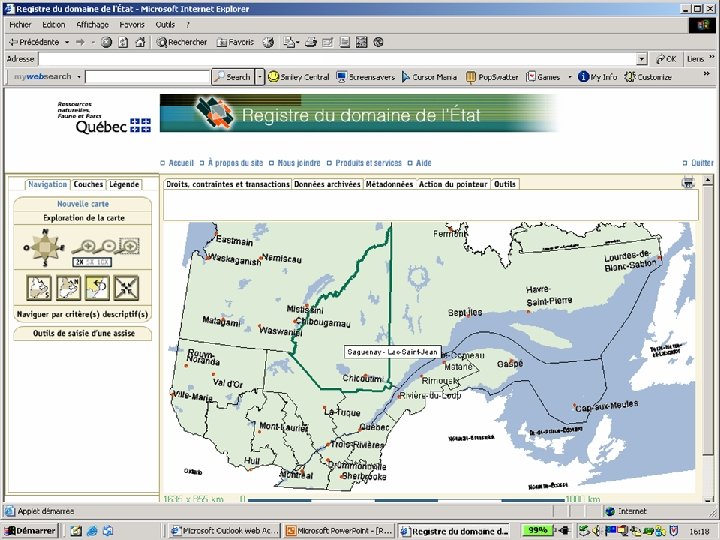Open the Favoris menu in menu bar
This screenshot has width=720, height=540.
pos(132,25)
